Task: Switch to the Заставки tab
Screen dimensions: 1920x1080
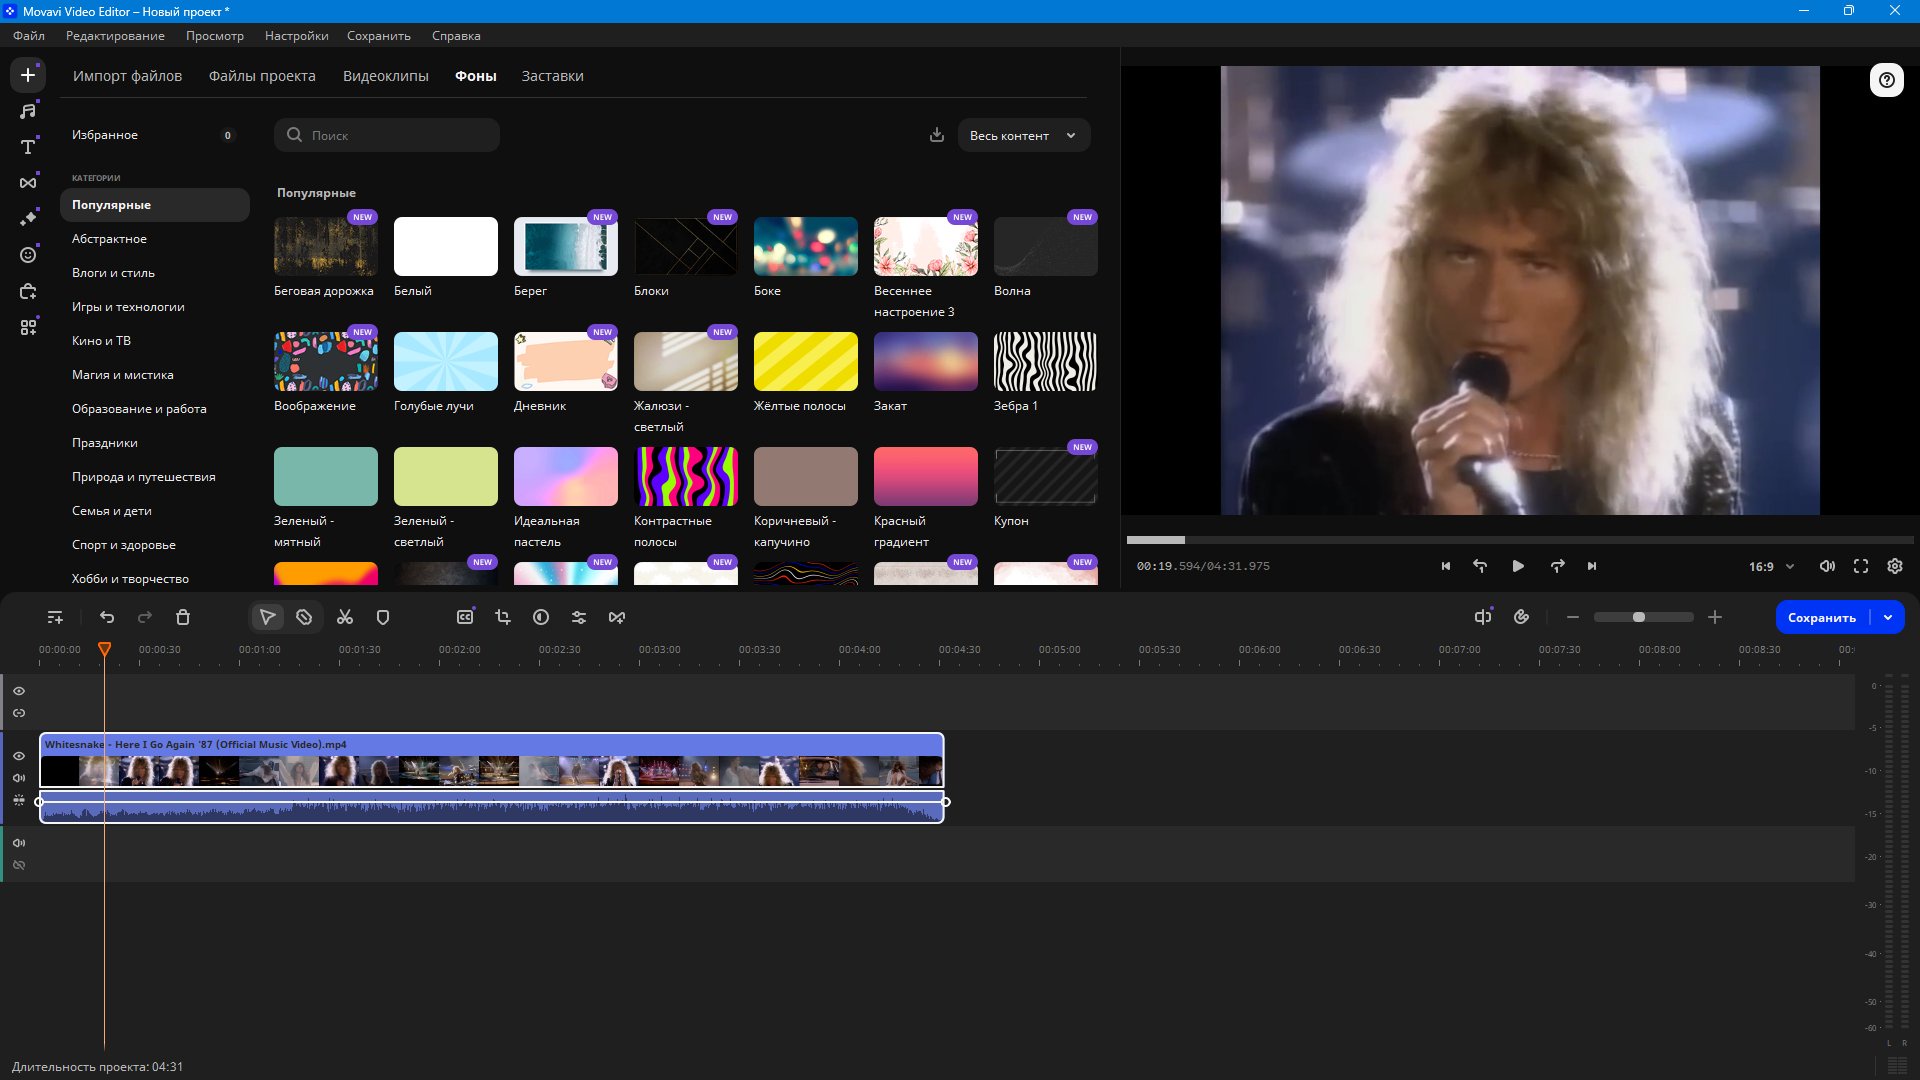Action: click(x=552, y=76)
